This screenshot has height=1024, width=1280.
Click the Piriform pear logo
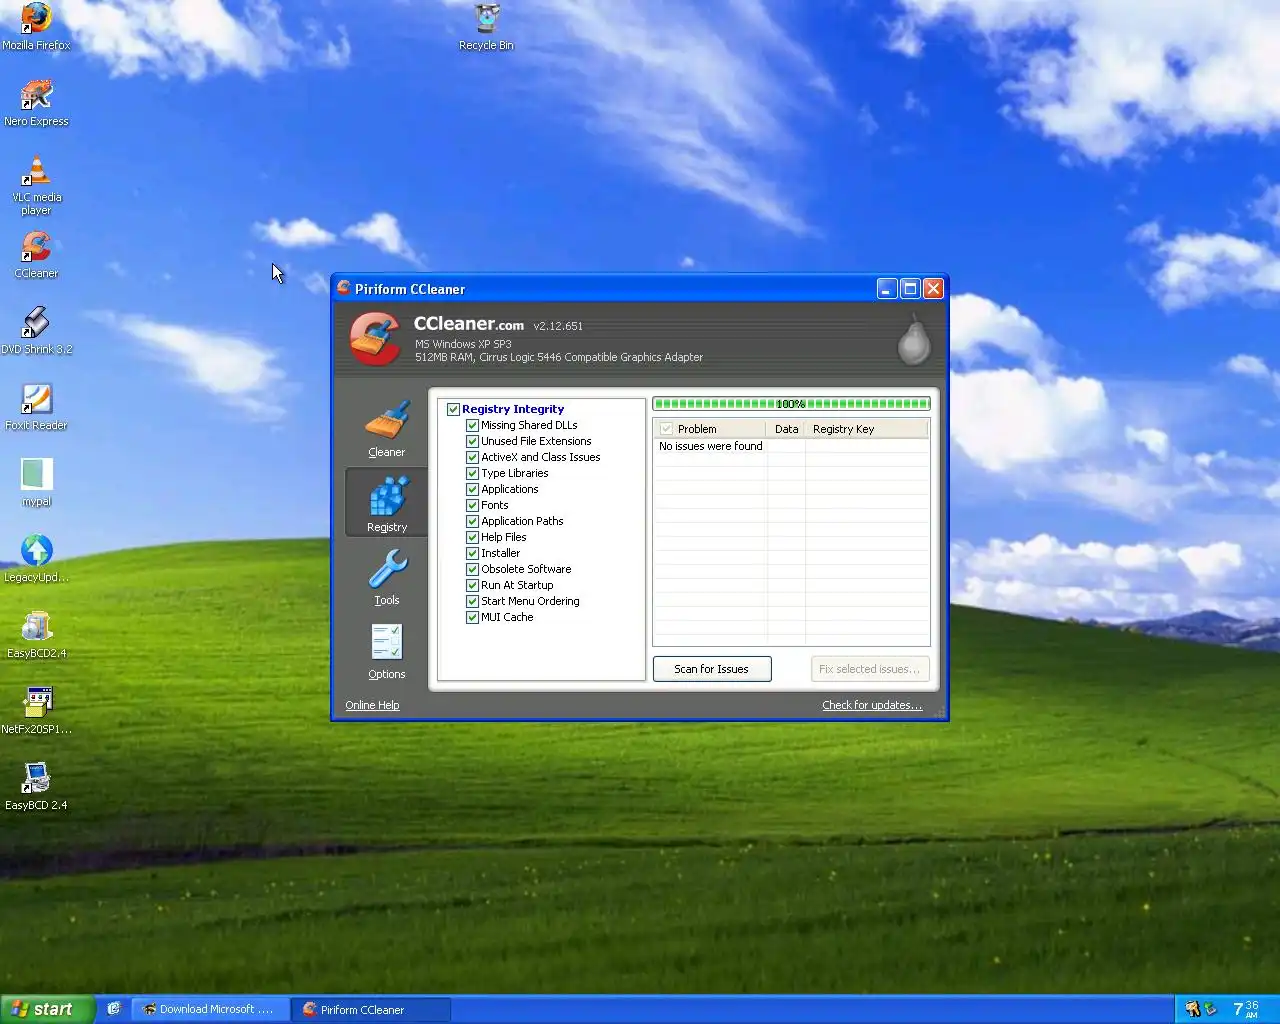click(x=913, y=340)
